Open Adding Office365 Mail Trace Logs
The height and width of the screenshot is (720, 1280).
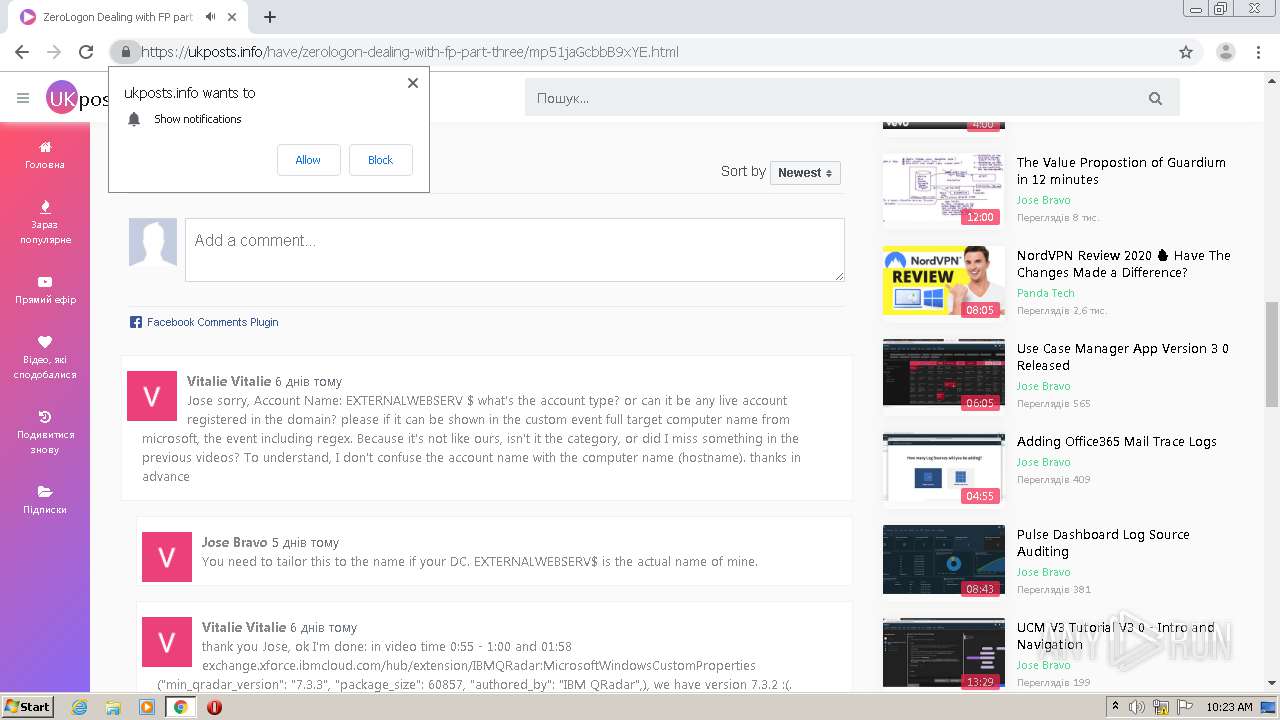(x=1117, y=441)
